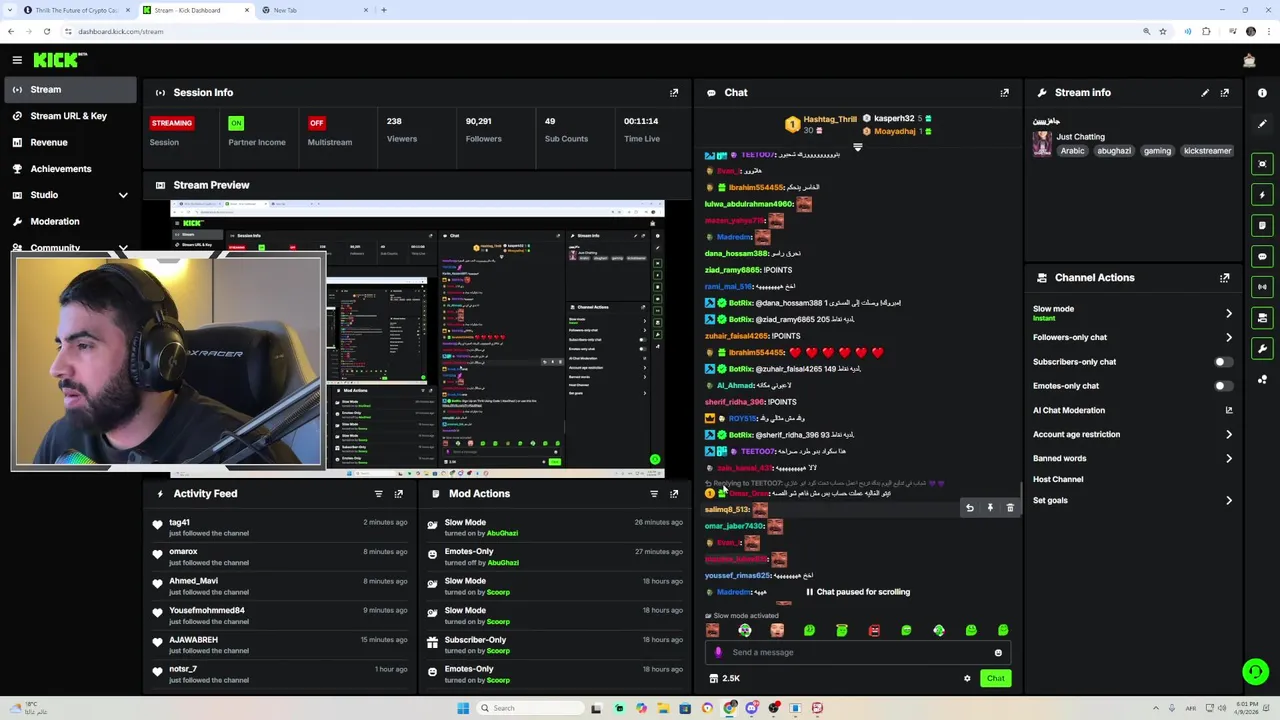Click the pin icon on hovered chat message
Screen dimensions: 1280x720
click(x=990, y=508)
